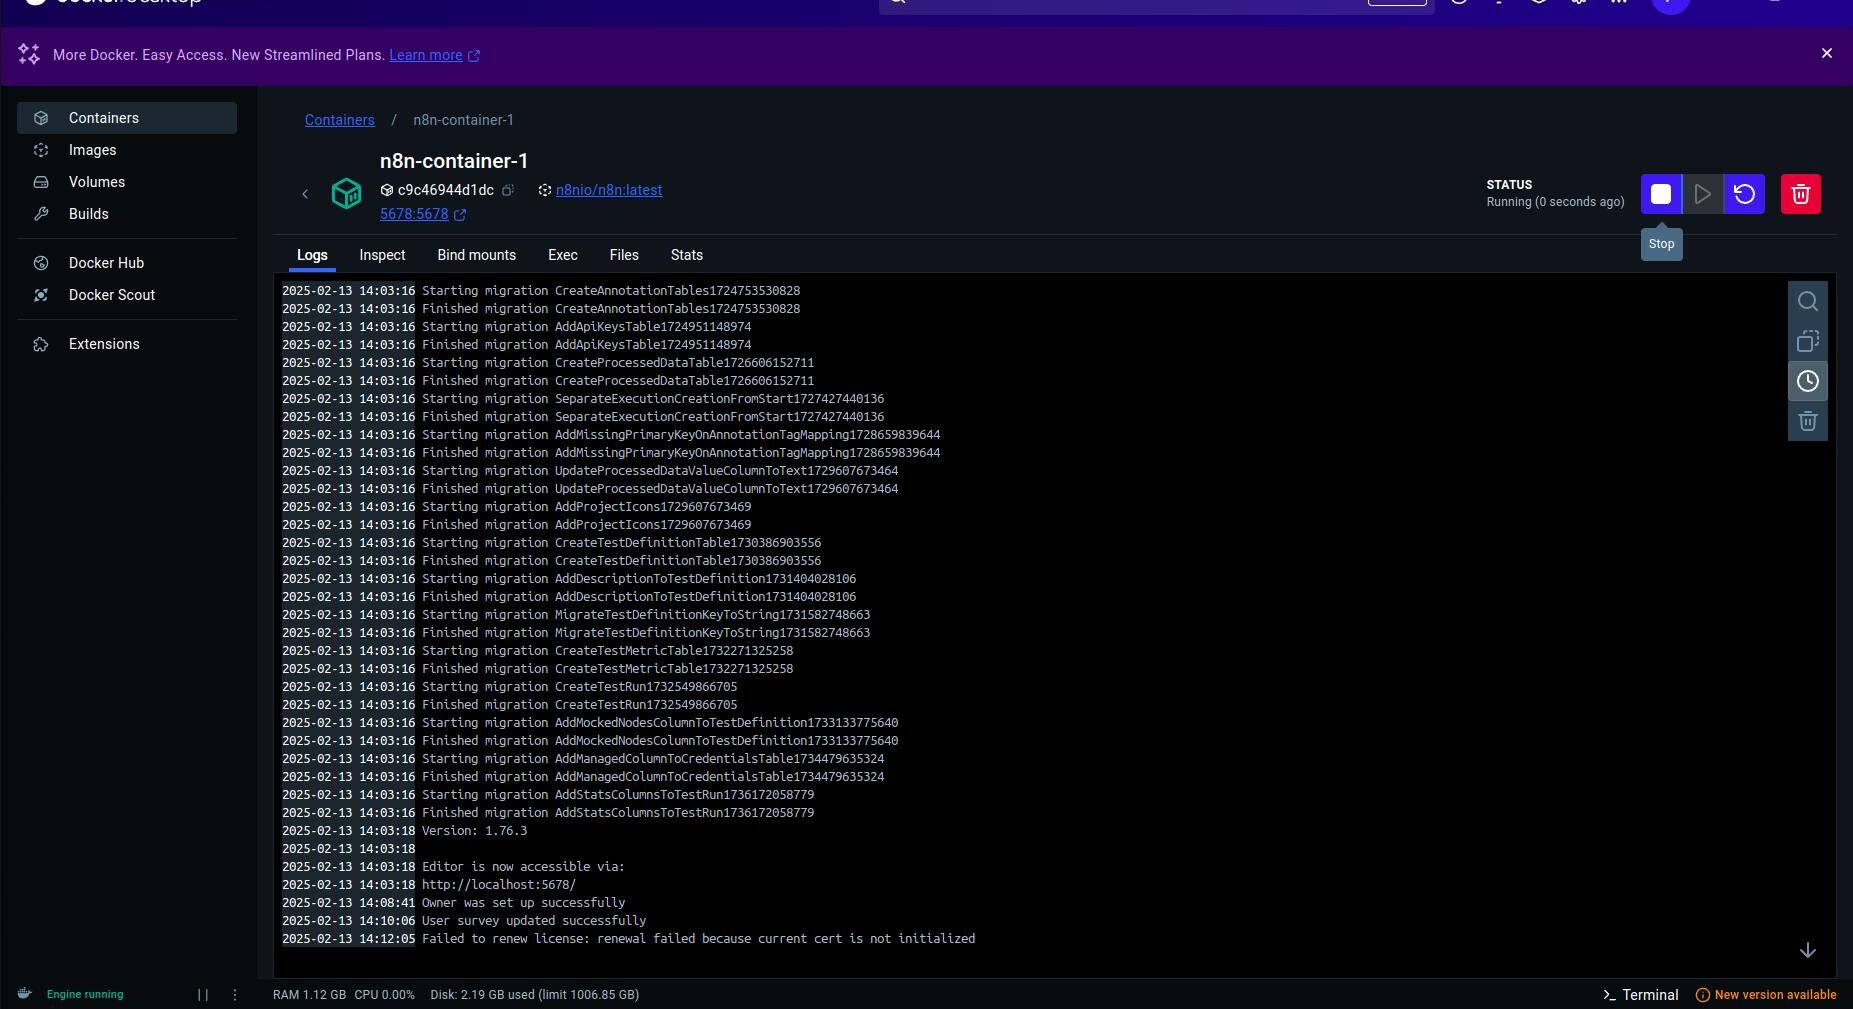The height and width of the screenshot is (1009, 1853).
Task: Collapse container details with the back chevron
Action: coord(307,194)
